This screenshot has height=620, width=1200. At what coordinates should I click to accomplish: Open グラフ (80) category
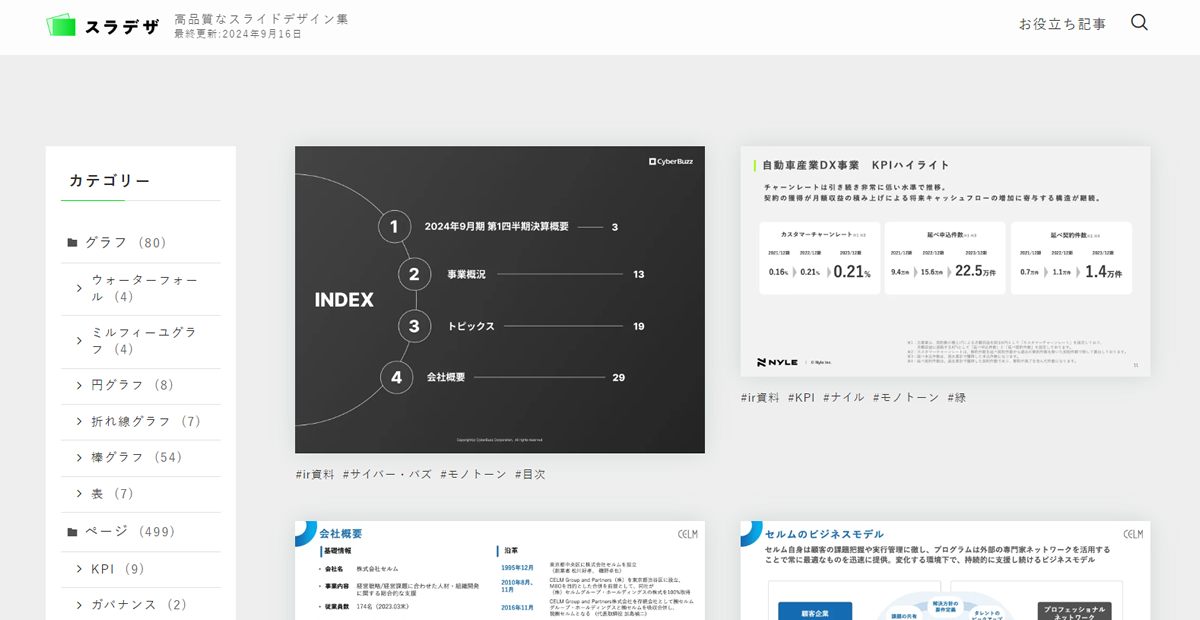pyautogui.click(x=126, y=243)
